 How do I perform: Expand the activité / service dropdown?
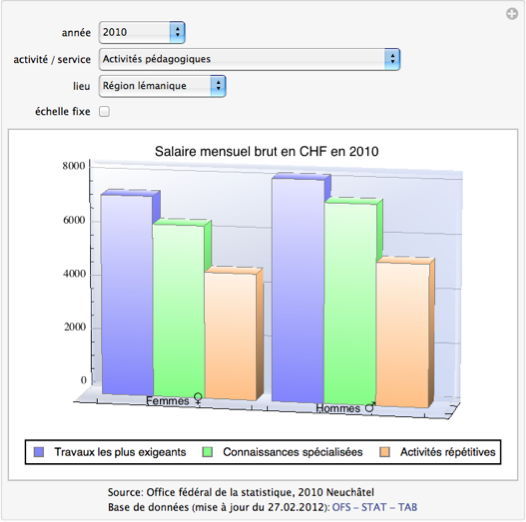(249, 59)
